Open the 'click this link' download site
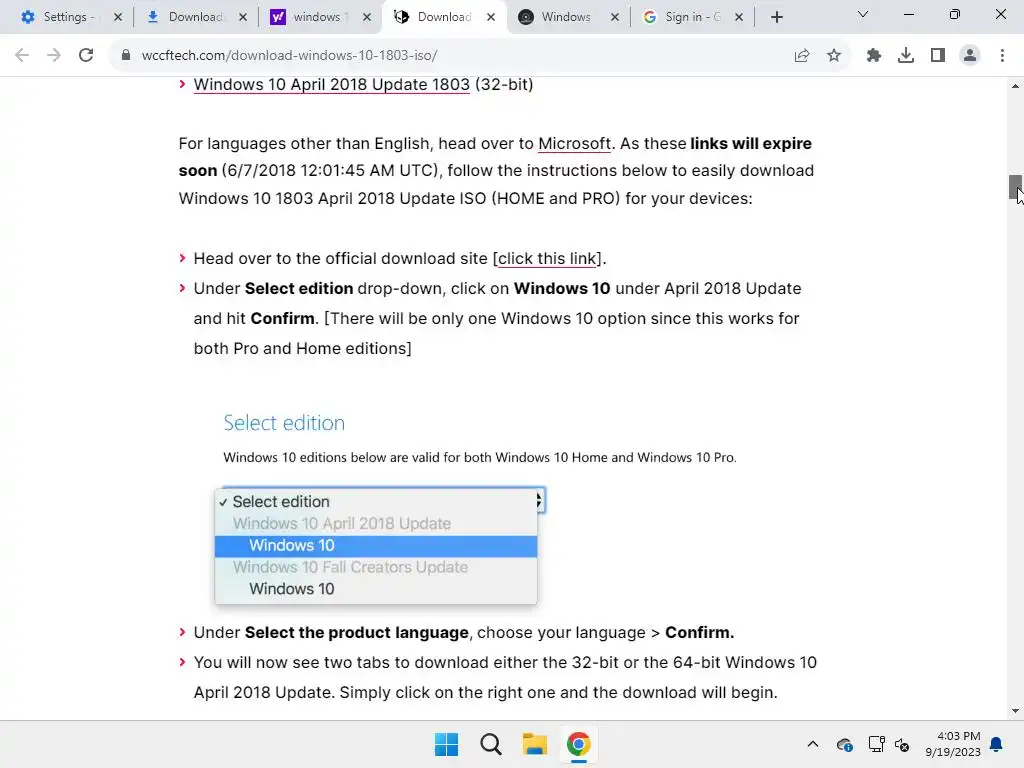Screen dimensions: 1024x768 (547, 259)
